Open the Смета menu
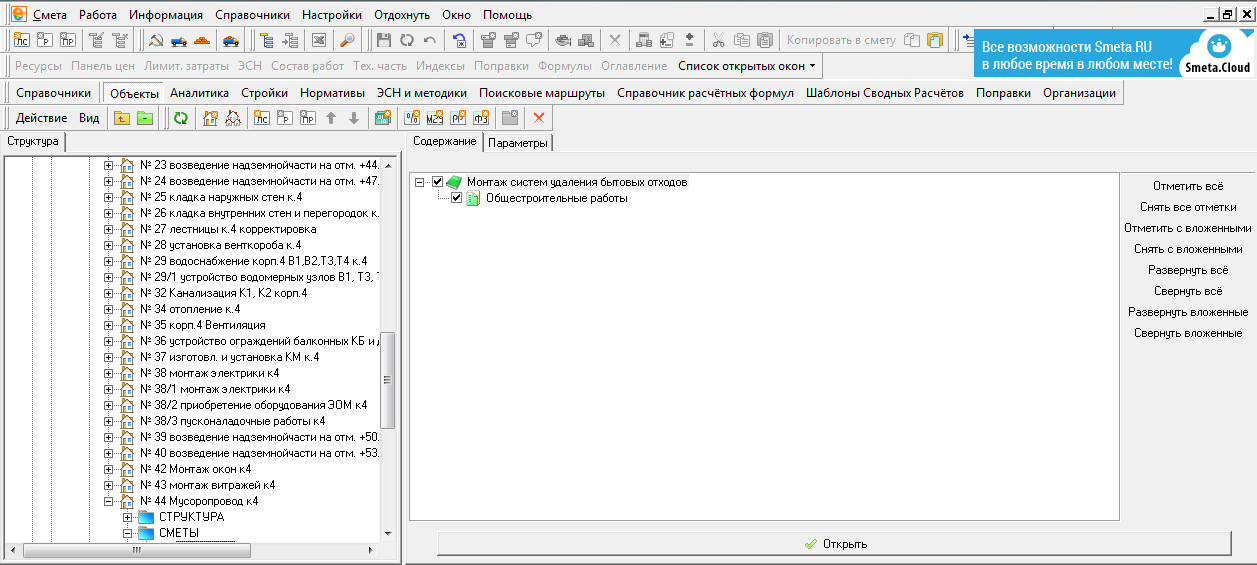Screen dimensions: 1257x565 click(50, 15)
